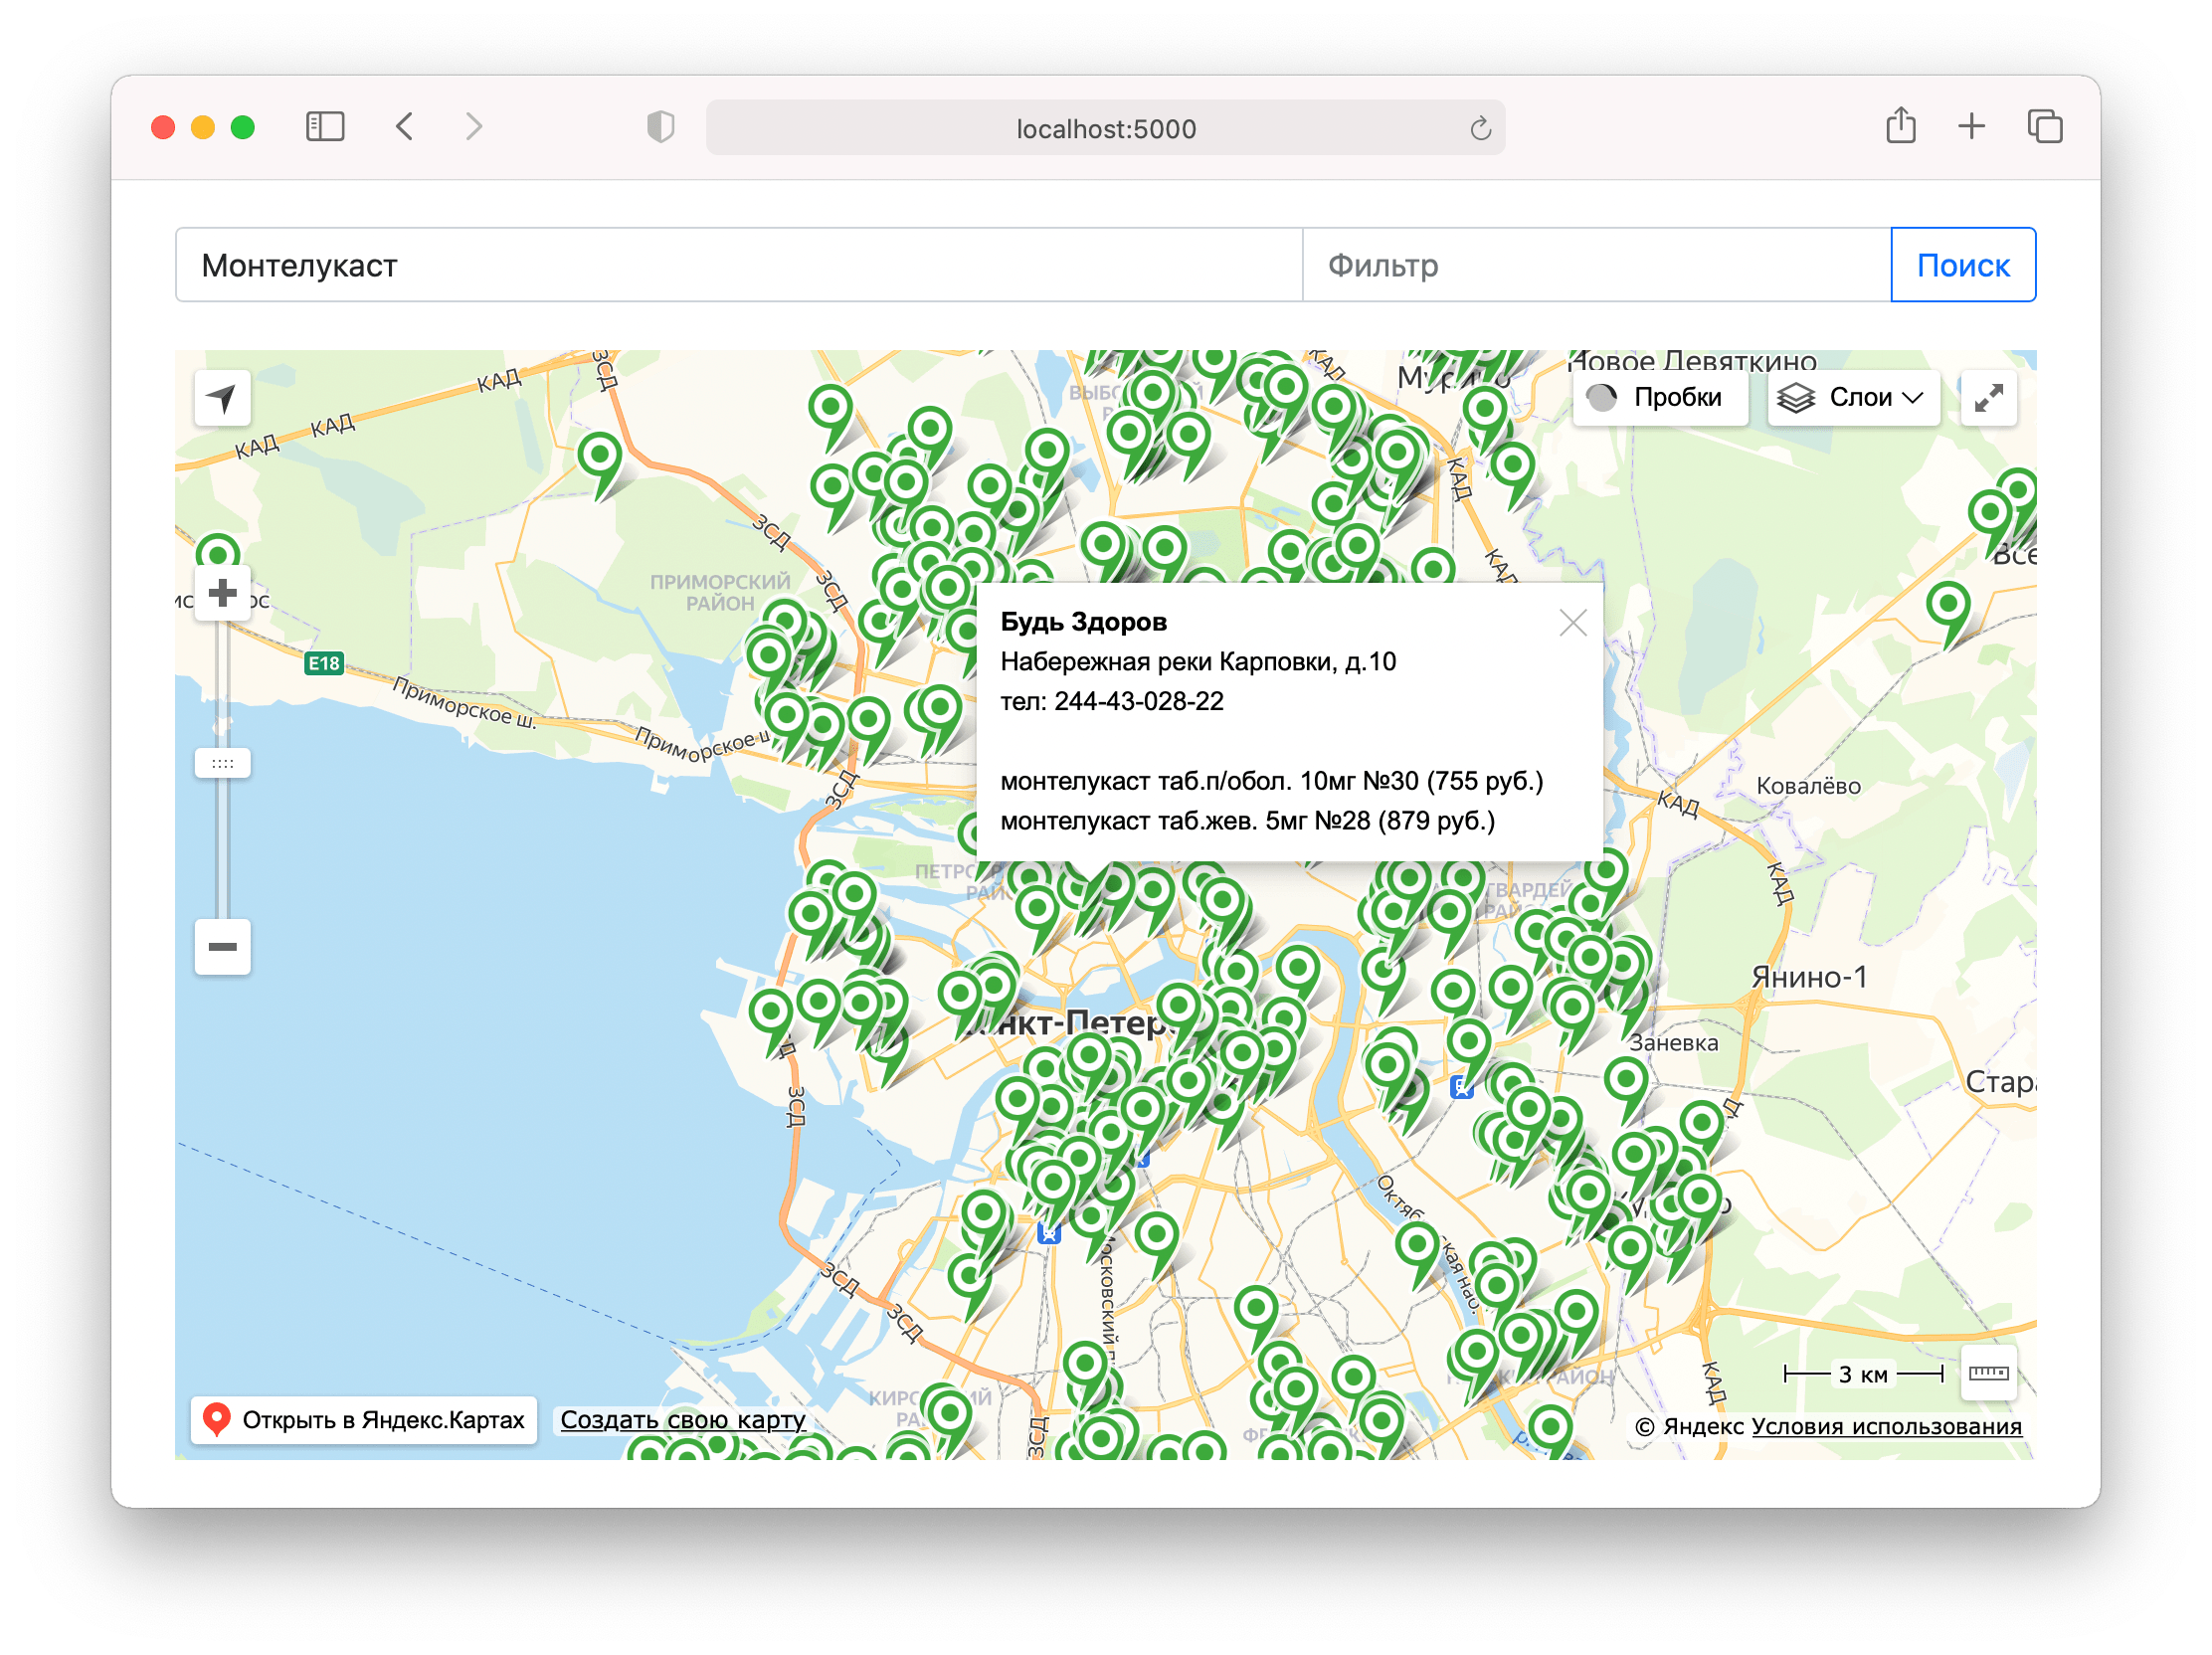Open a new browser tab

pyautogui.click(x=1971, y=127)
